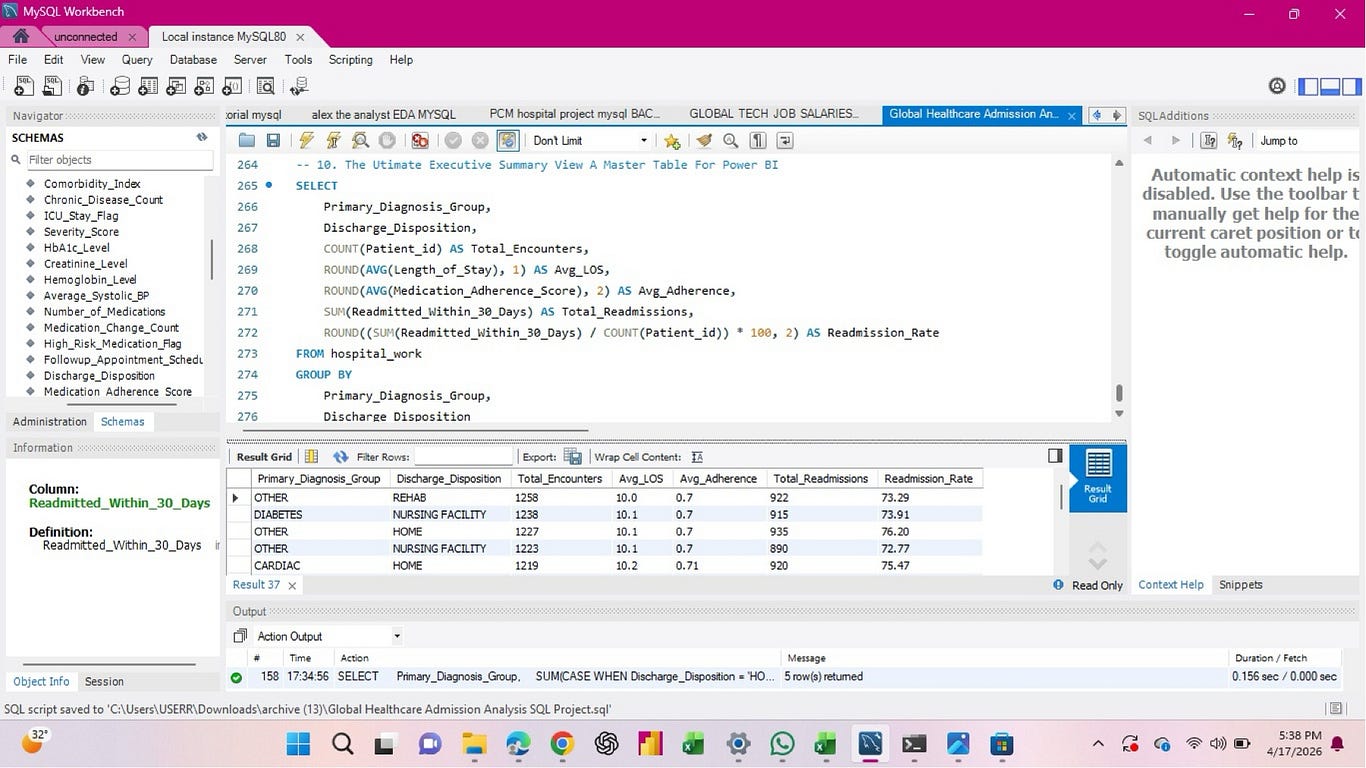Open the Snippets tab

tap(1241, 585)
